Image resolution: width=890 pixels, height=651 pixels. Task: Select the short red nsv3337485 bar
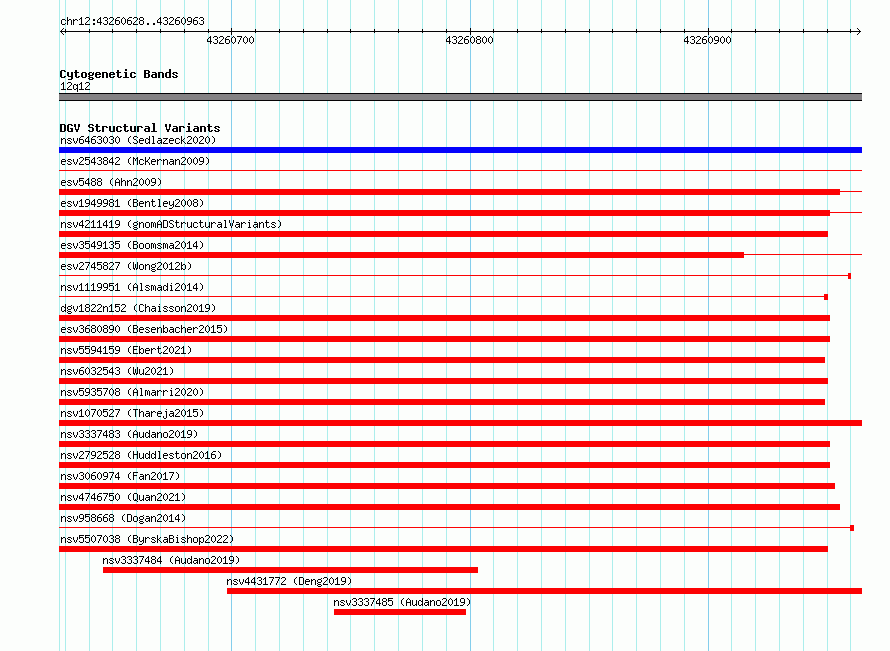(x=400, y=612)
